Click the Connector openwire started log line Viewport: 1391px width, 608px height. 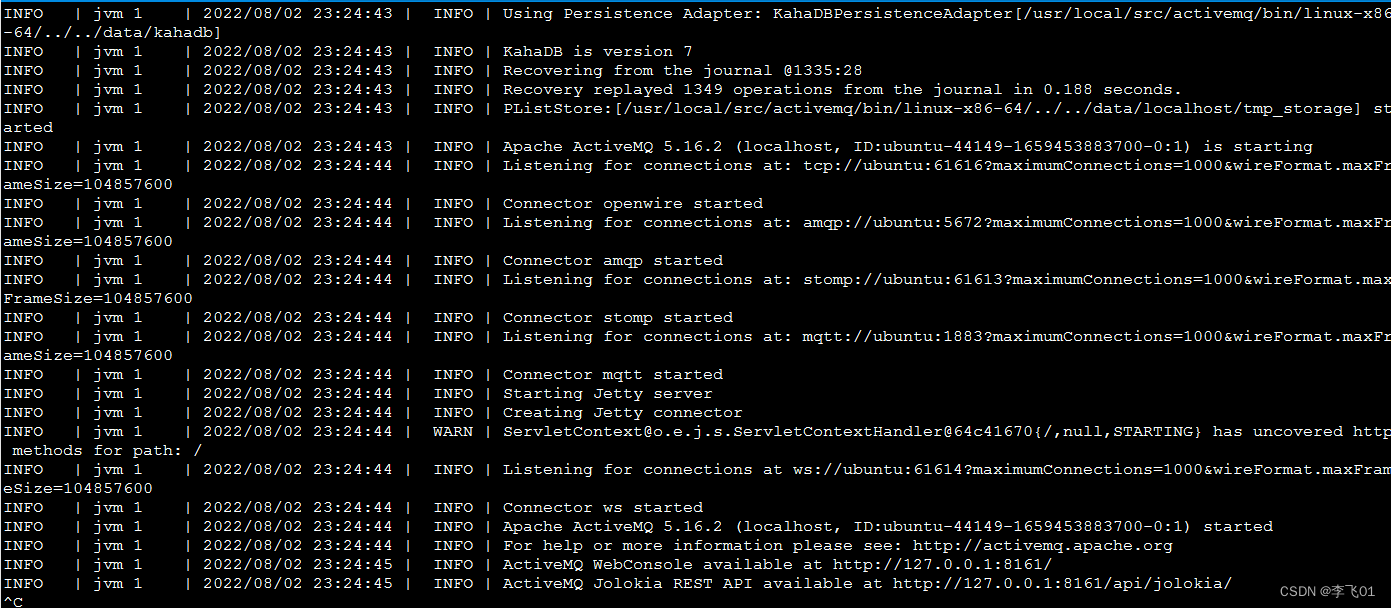click(631, 203)
